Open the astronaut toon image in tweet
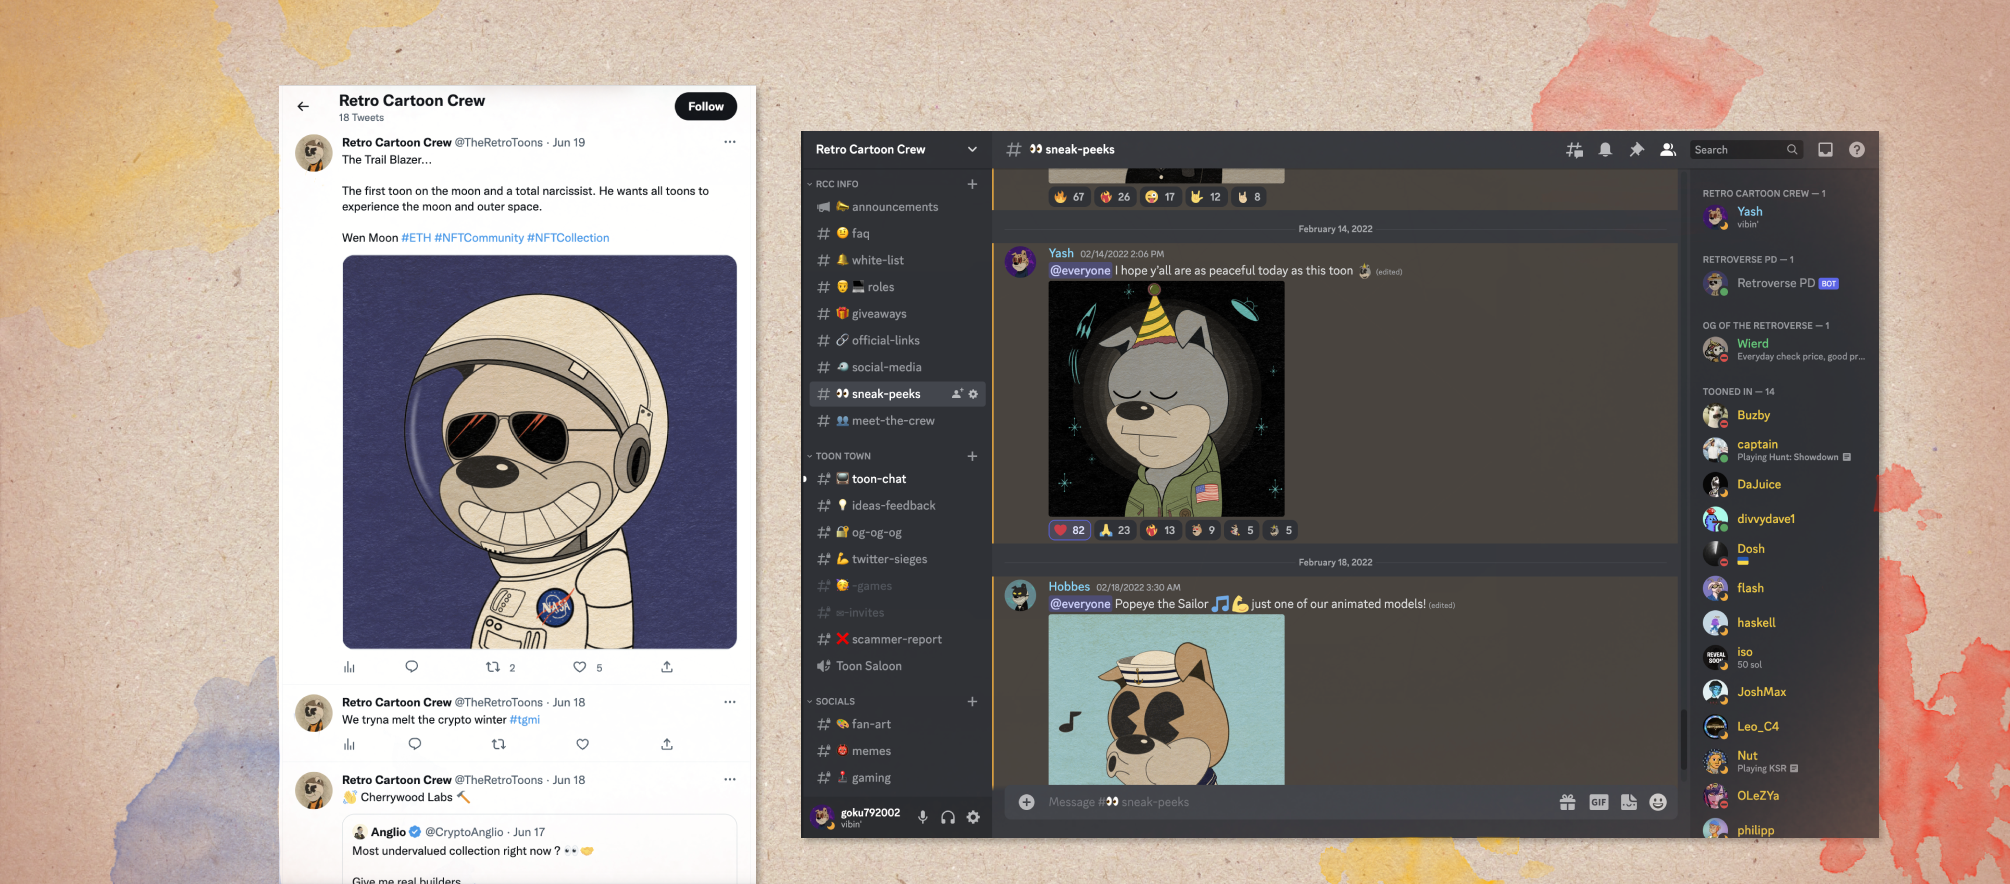This screenshot has height=884, width=2010. point(539,452)
